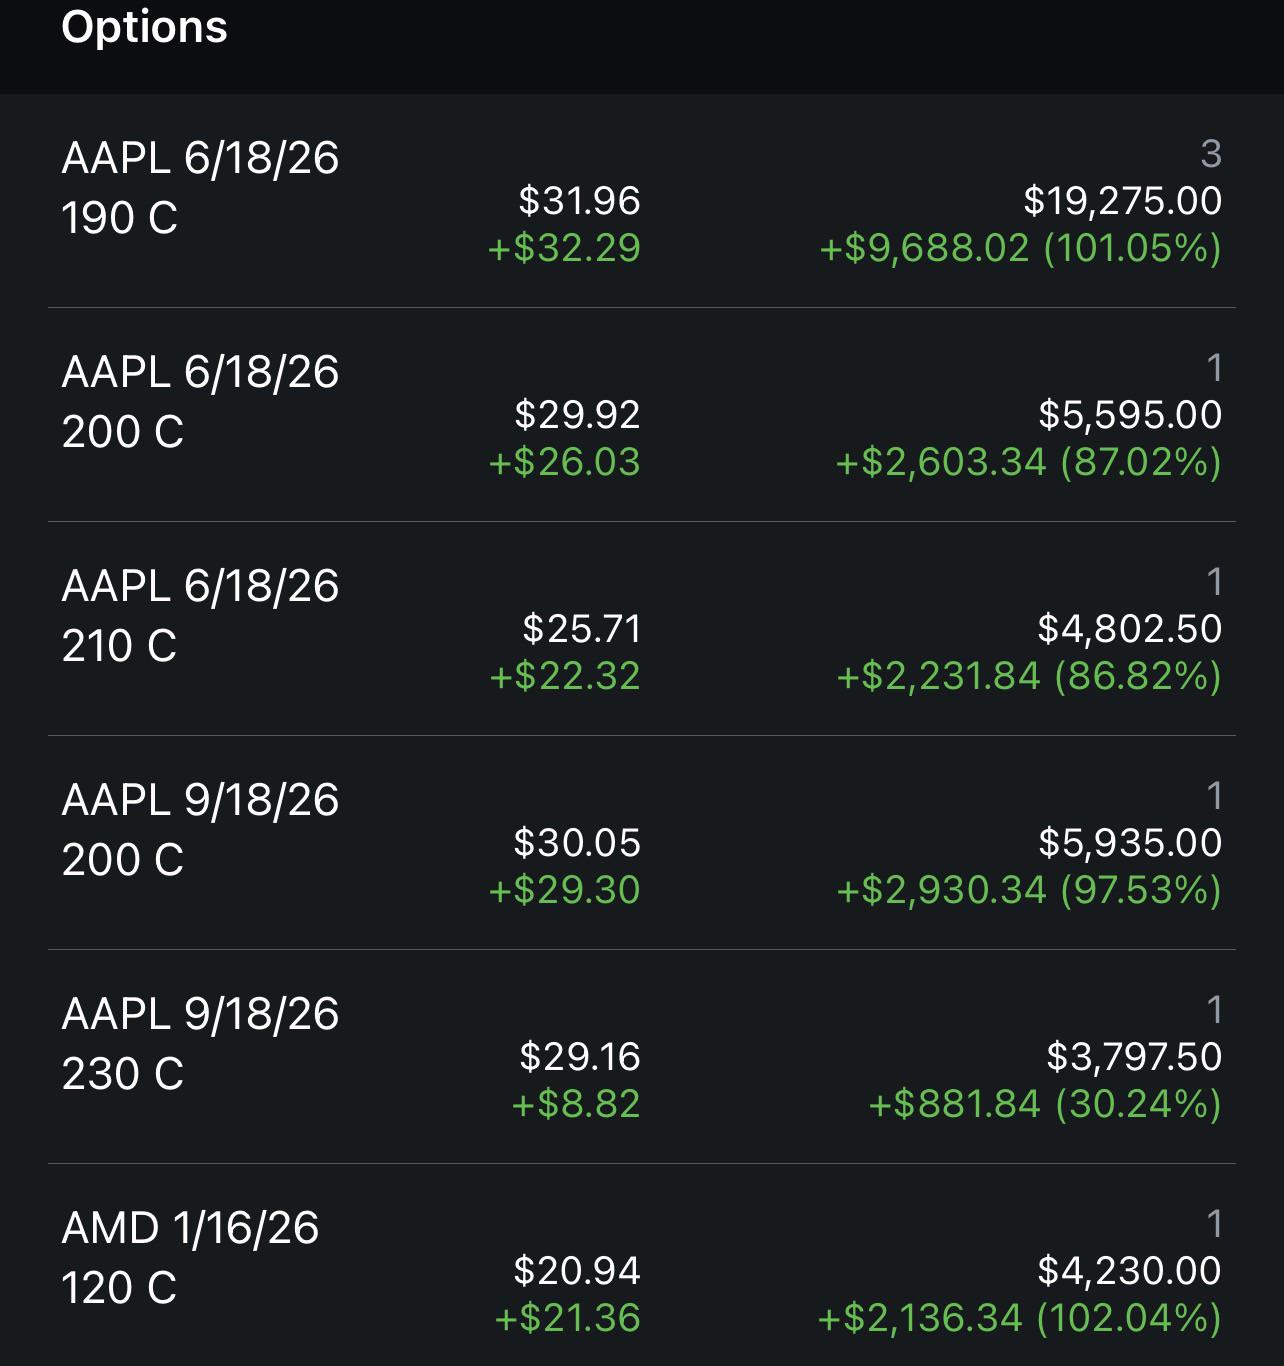Tap the +$8.82 price change
Image resolution: width=1284 pixels, height=1366 pixels.
point(576,1104)
